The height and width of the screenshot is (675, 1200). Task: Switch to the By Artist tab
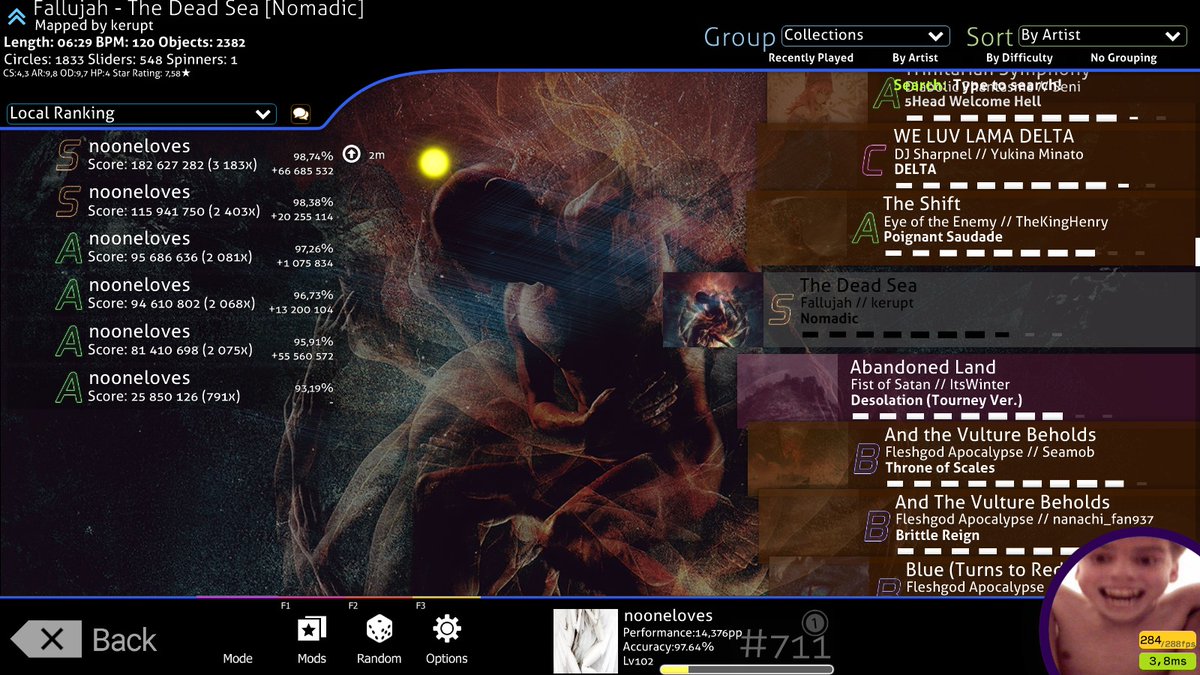pyautogui.click(x=915, y=58)
